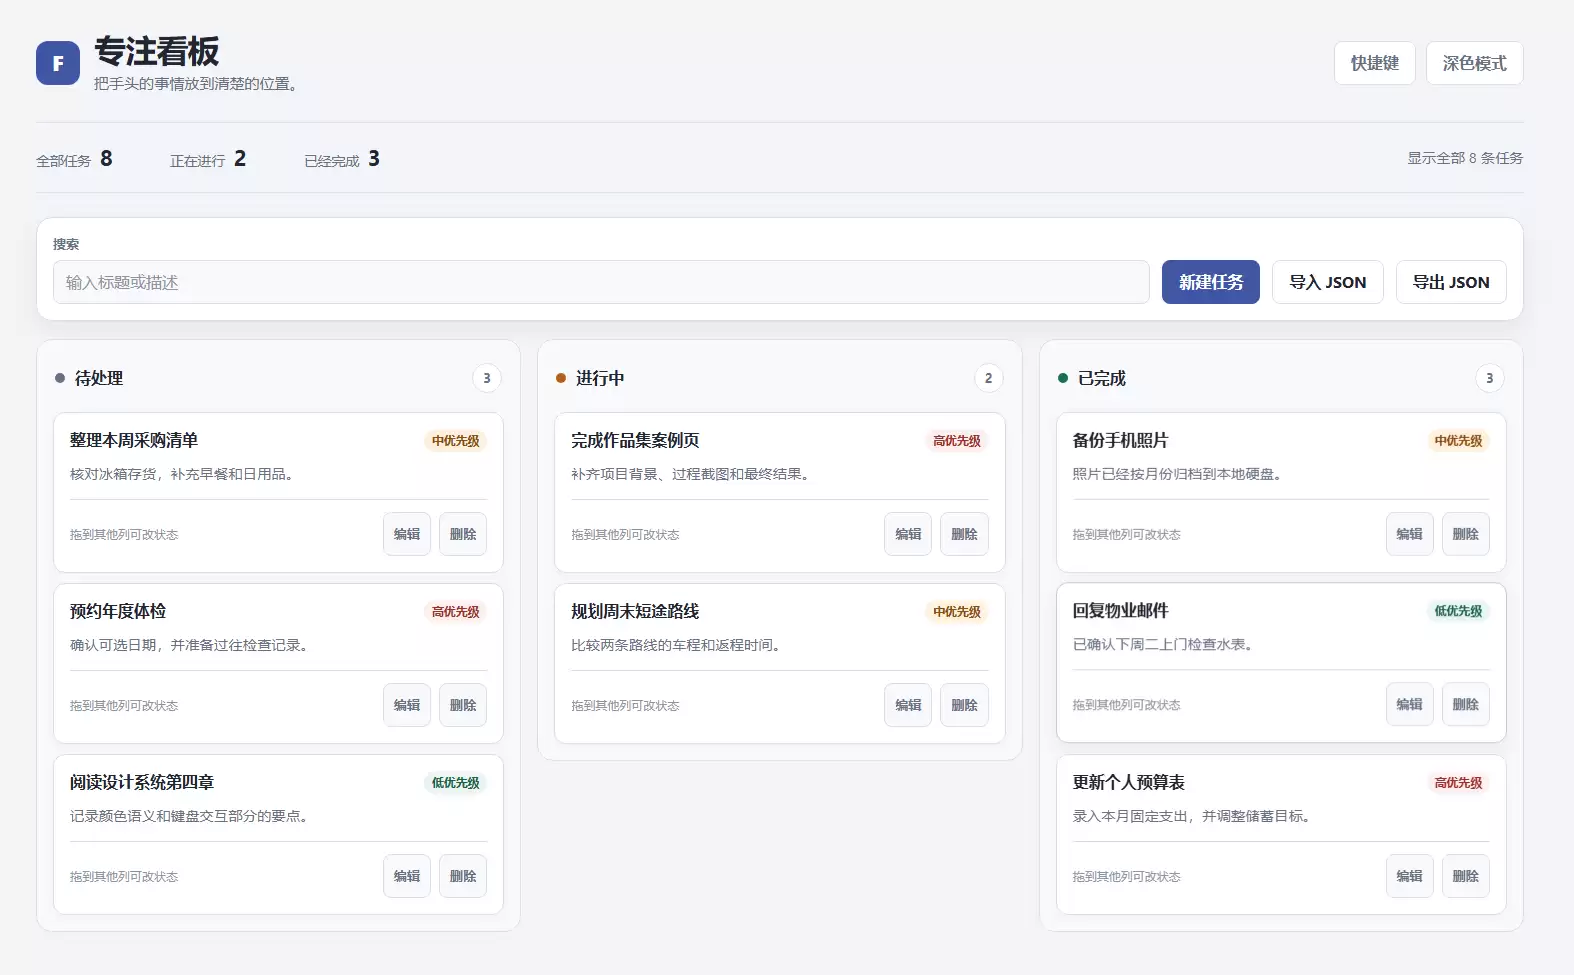Click the 已经完成 3 statistic
Viewport: 1574px width, 975px height.
(342, 159)
